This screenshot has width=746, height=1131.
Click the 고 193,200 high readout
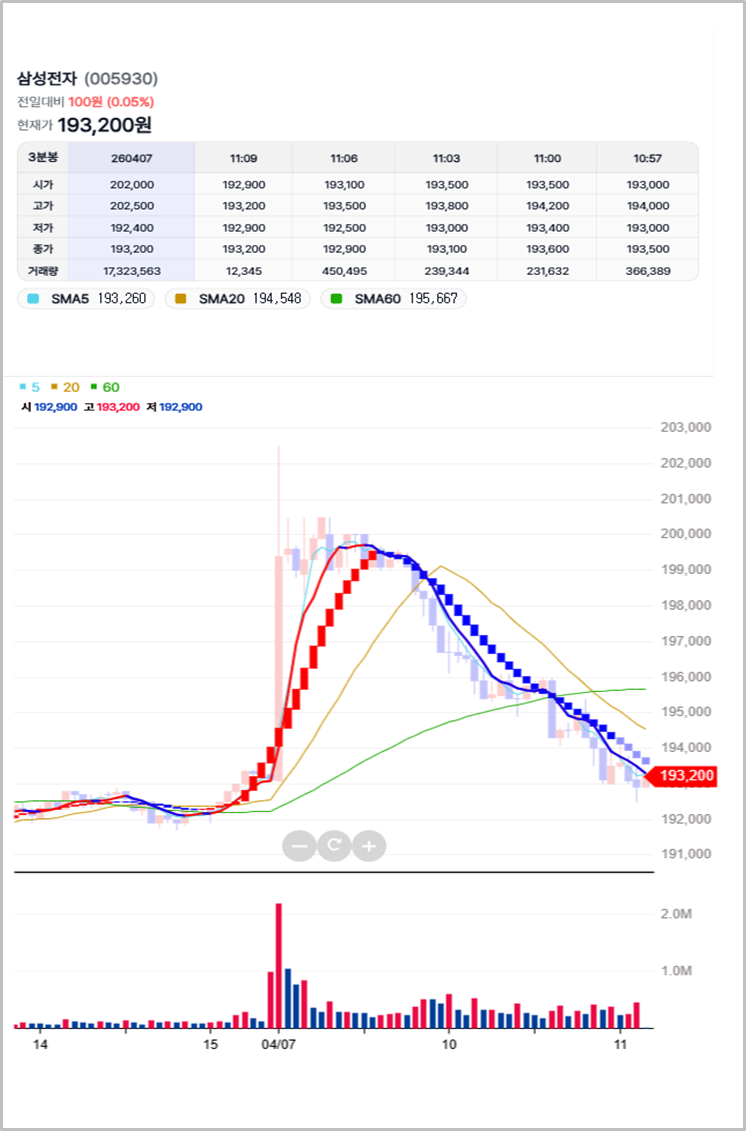112,407
